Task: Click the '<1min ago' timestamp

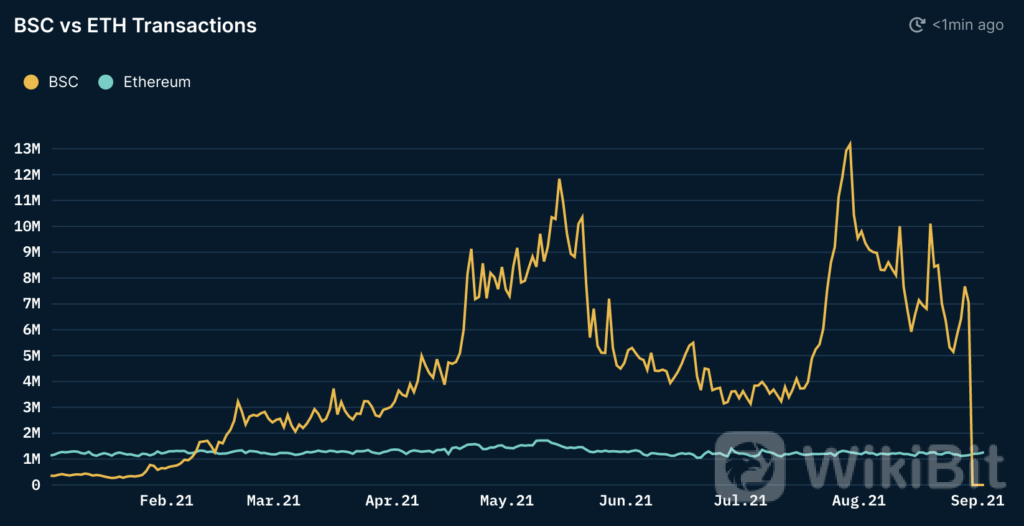Action: coord(968,25)
